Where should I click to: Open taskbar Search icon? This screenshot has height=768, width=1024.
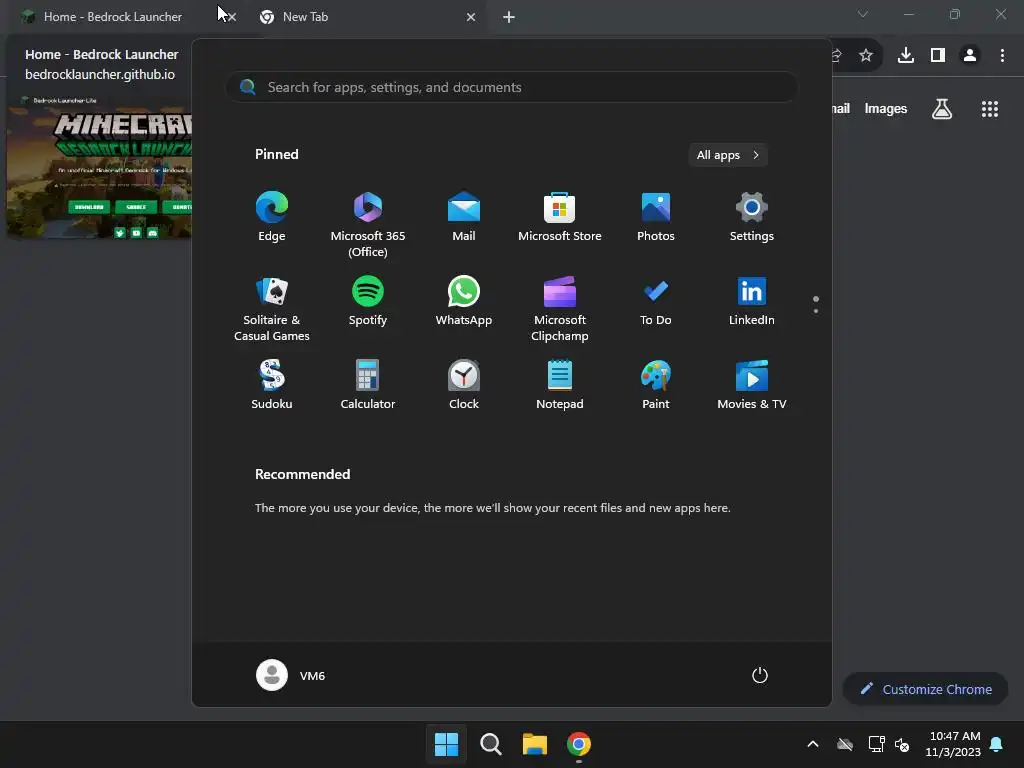pos(490,744)
